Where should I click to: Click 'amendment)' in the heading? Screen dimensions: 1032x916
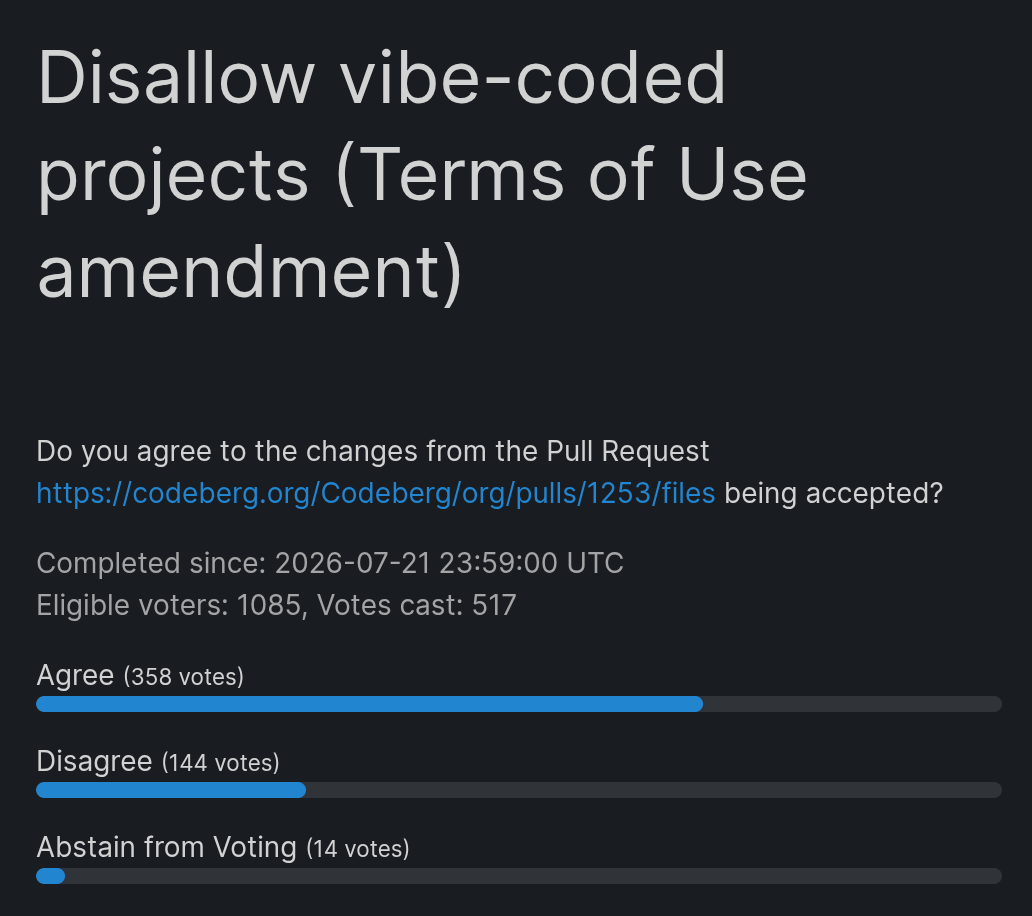click(x=250, y=272)
